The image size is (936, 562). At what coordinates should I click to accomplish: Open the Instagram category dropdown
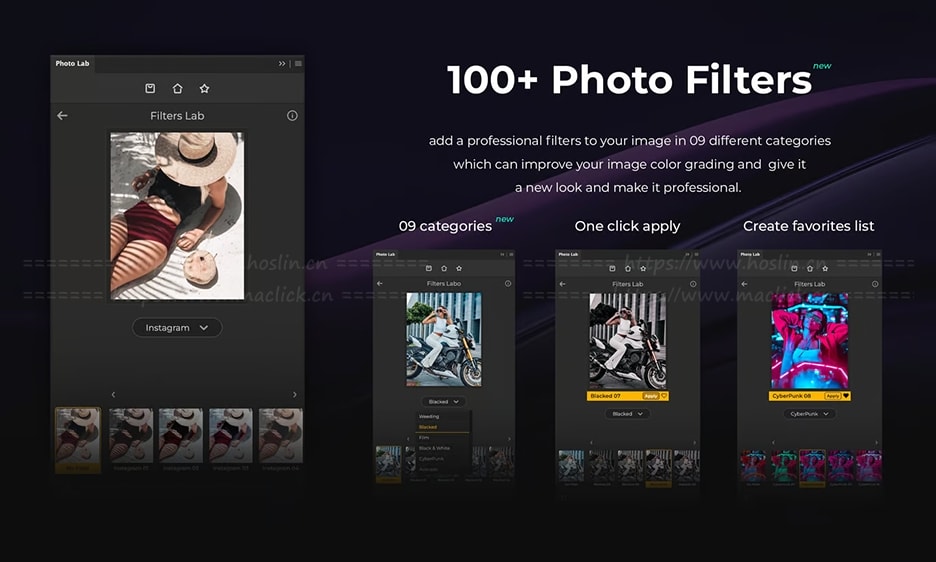tap(177, 328)
